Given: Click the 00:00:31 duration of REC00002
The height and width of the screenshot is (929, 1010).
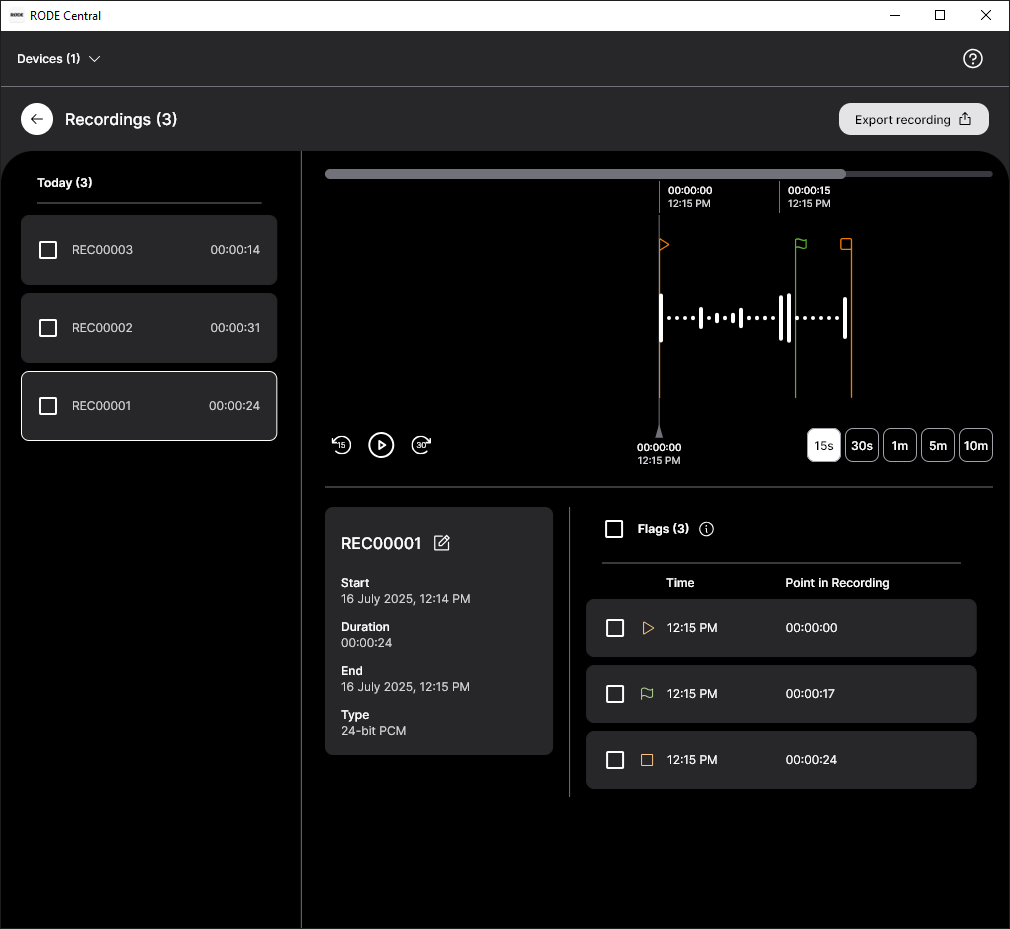Looking at the screenshot, I should tap(235, 328).
